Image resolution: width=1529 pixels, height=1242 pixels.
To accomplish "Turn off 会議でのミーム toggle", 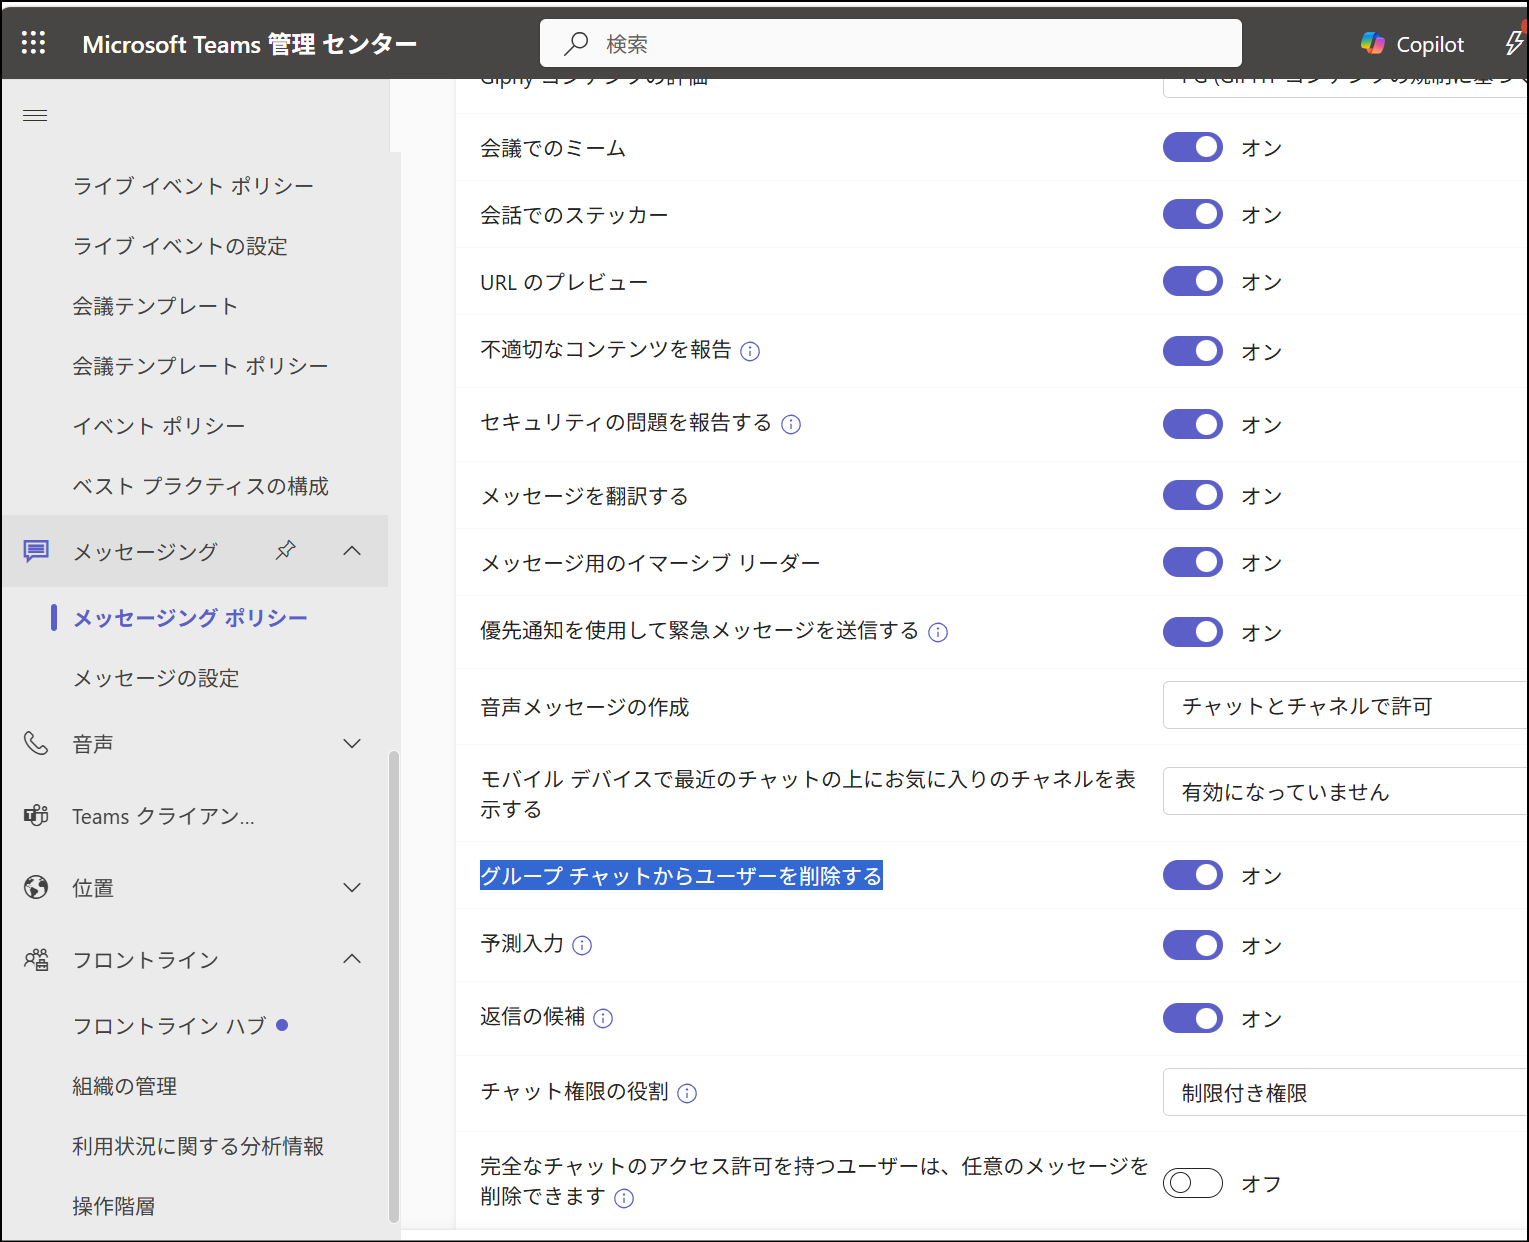I will [x=1193, y=147].
